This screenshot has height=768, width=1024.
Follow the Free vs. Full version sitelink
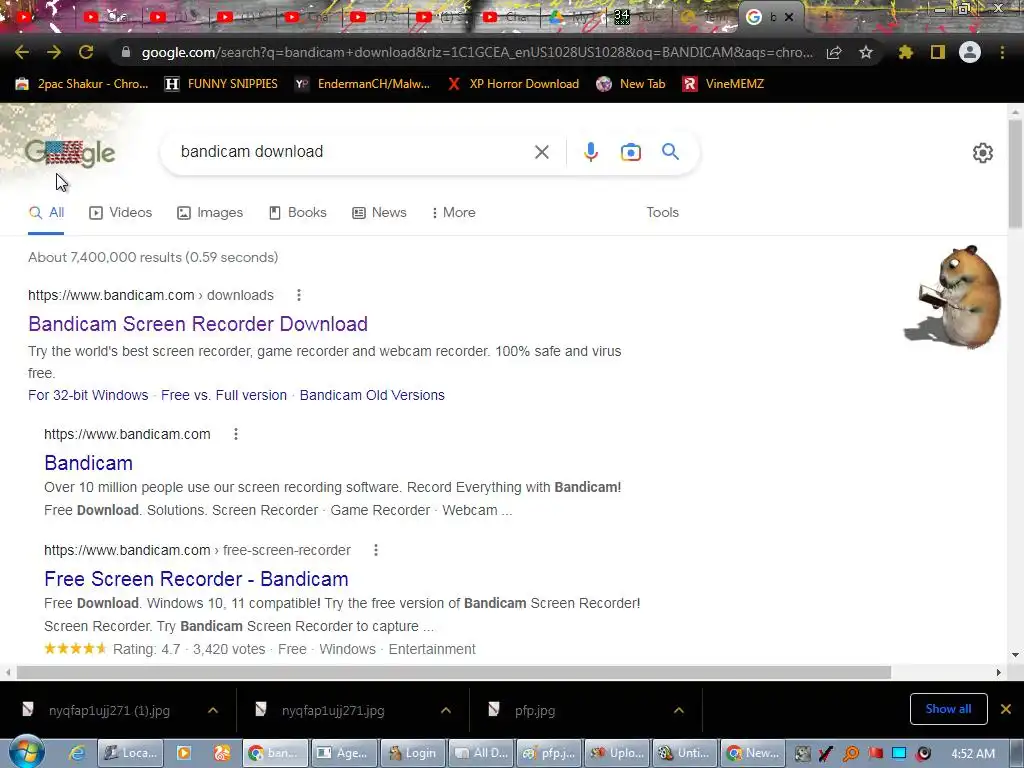click(x=224, y=395)
